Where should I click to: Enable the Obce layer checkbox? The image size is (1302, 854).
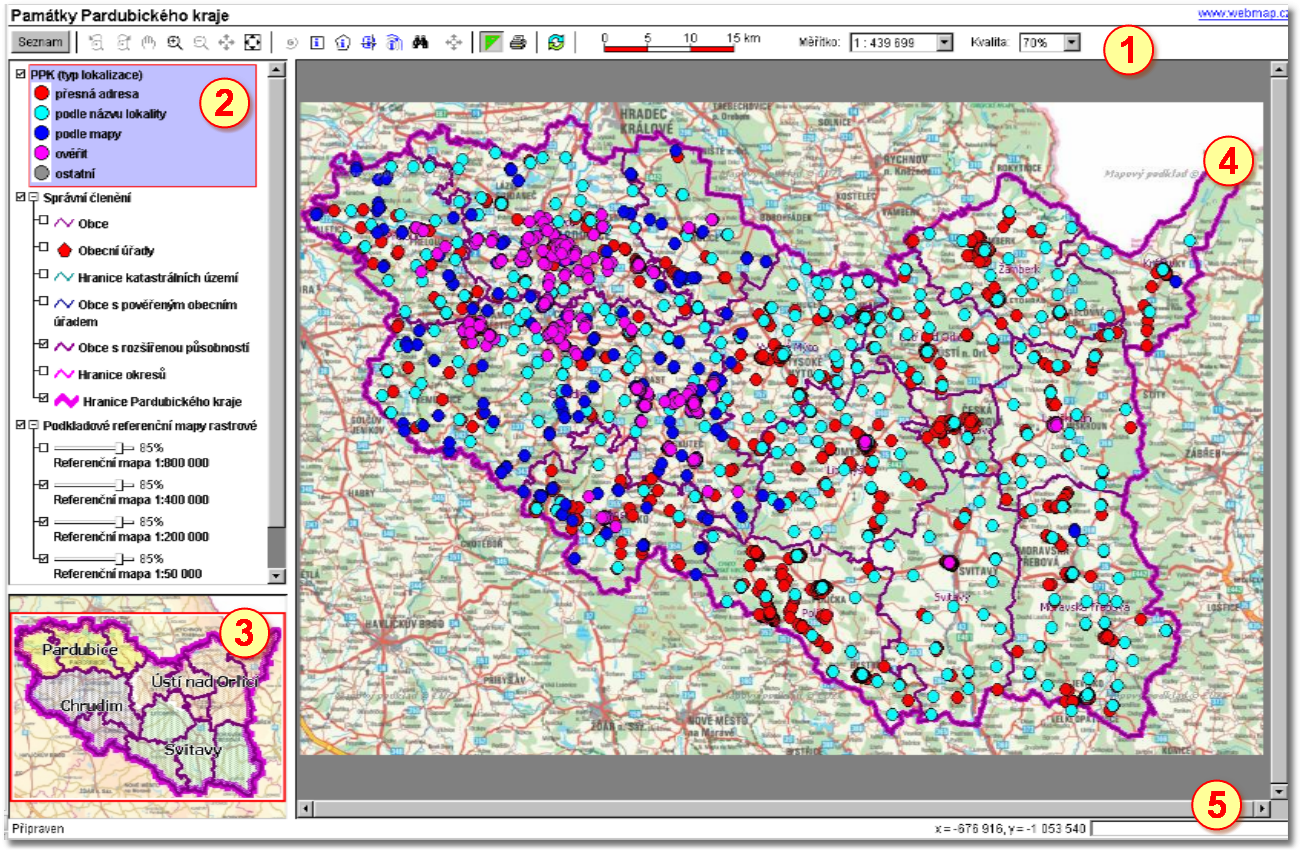(43, 220)
